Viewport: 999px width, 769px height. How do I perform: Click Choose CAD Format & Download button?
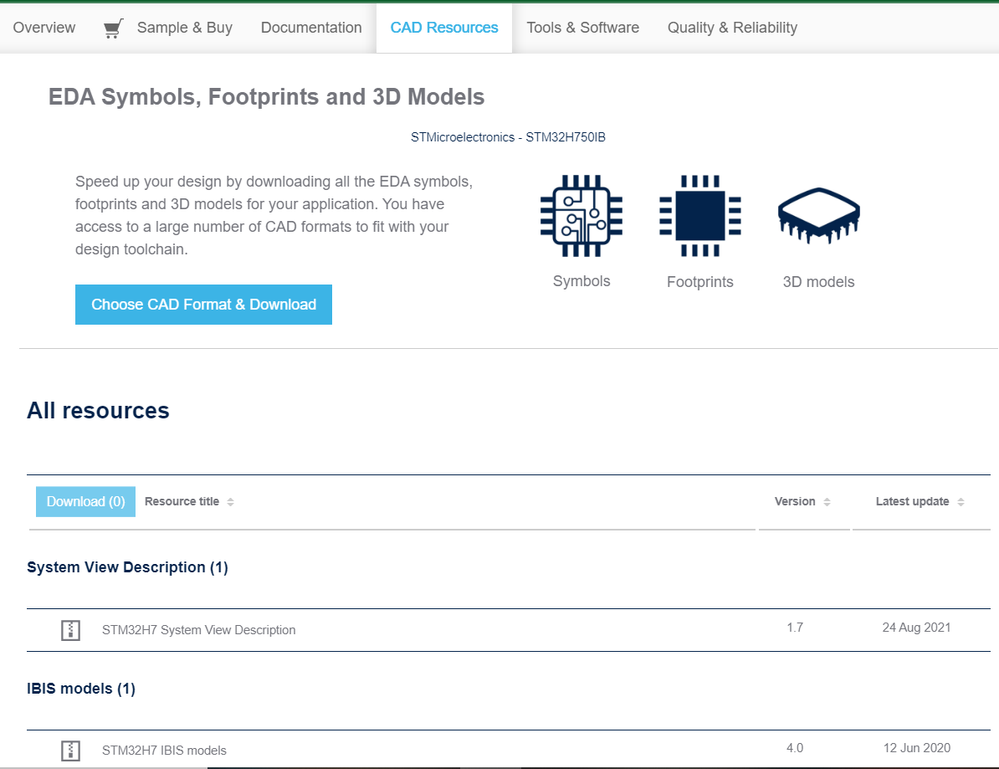(203, 305)
